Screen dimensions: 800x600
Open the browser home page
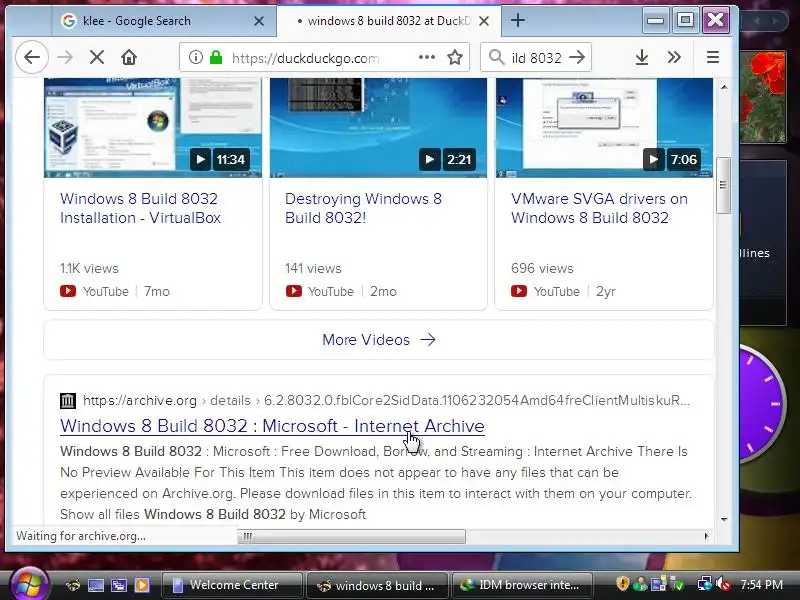click(x=129, y=57)
